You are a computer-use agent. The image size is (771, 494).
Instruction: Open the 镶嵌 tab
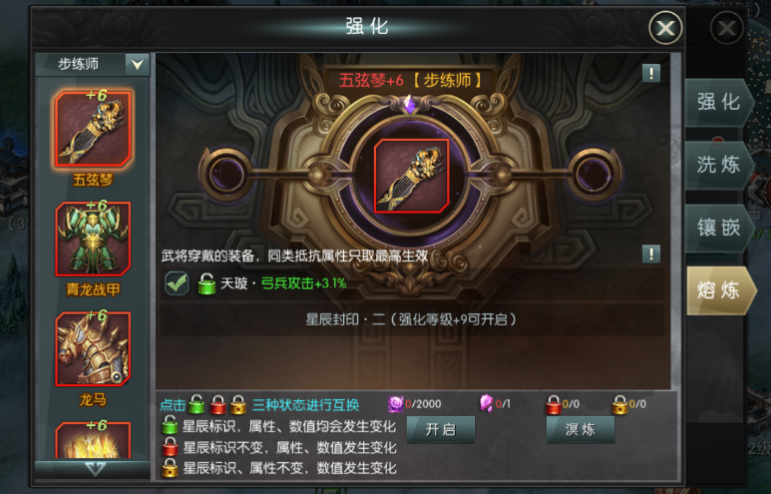tap(719, 228)
